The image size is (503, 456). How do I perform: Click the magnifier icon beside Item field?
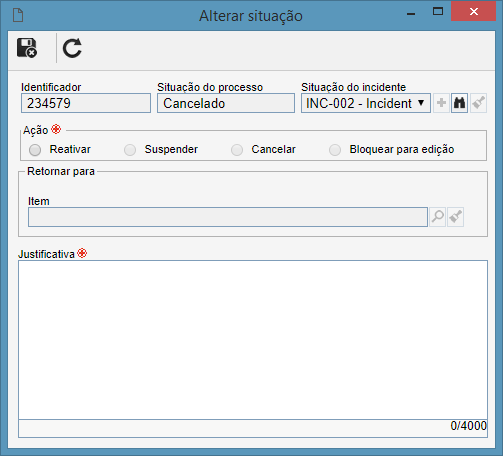pyautogui.click(x=438, y=217)
